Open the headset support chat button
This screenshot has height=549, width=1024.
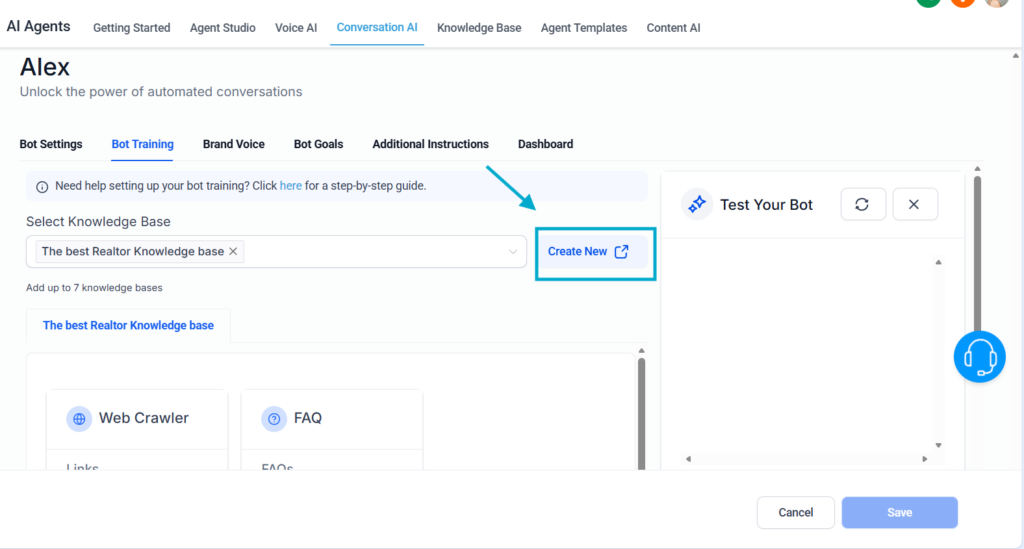point(979,356)
